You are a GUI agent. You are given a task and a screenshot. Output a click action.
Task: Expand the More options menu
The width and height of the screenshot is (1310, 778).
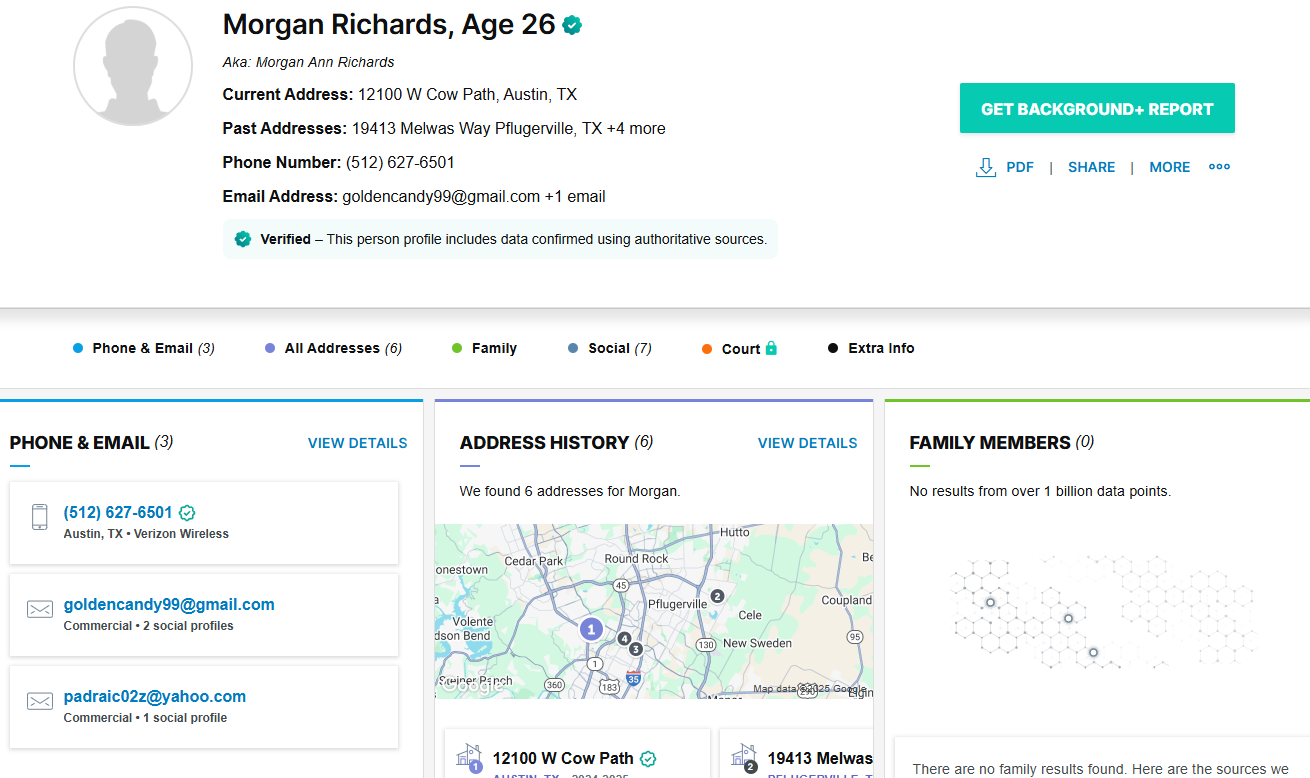pos(1169,167)
